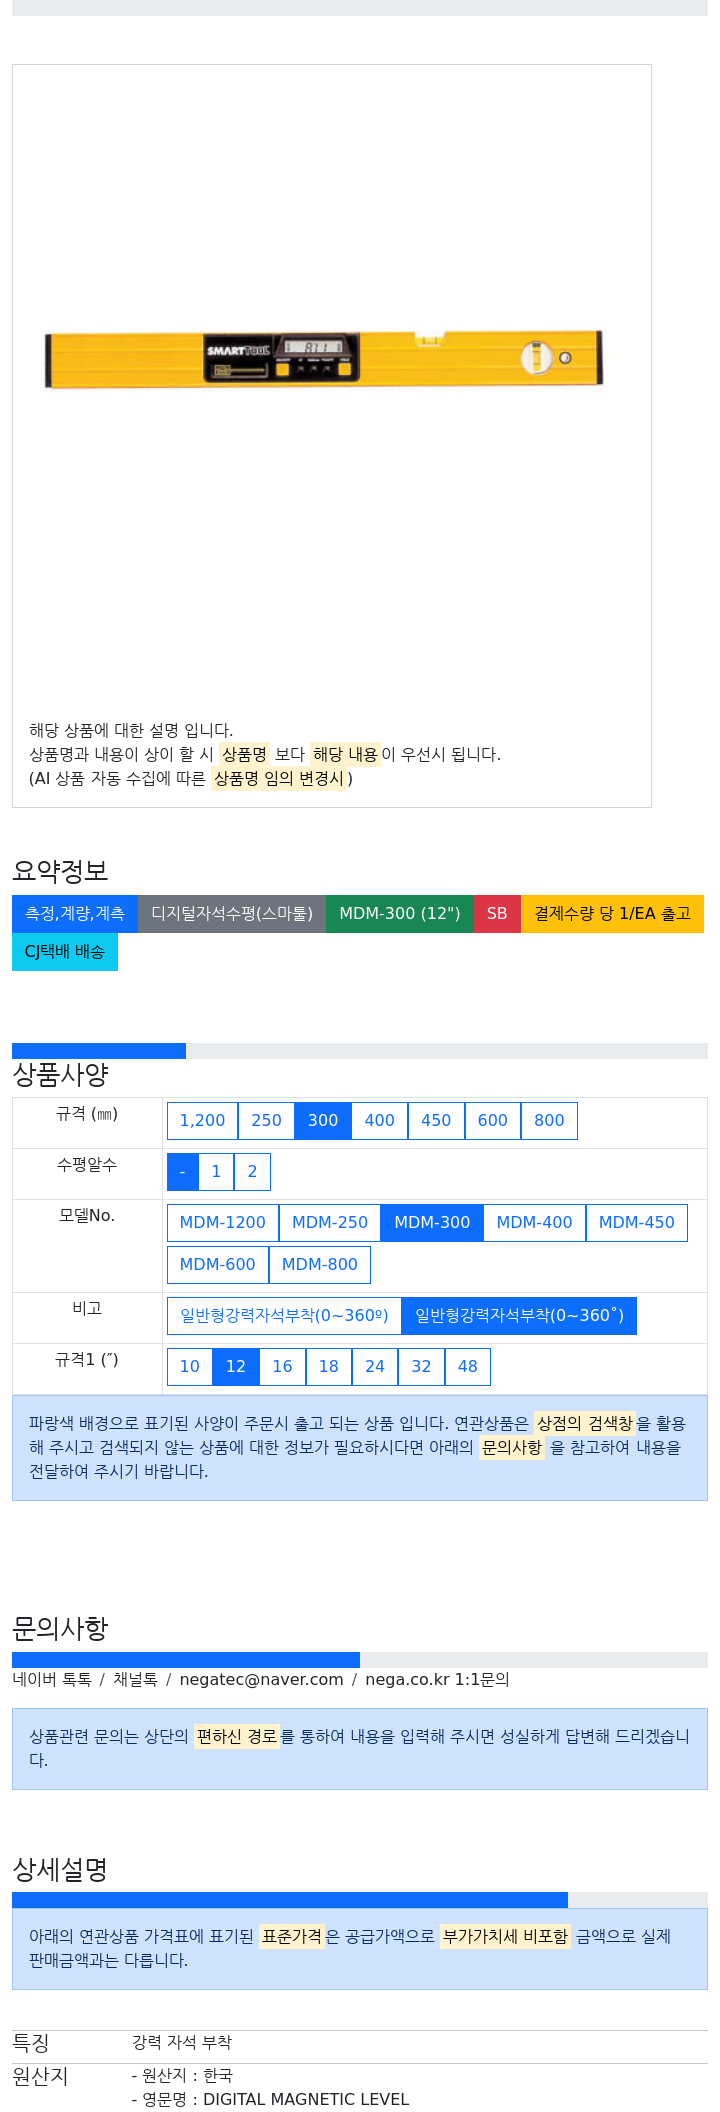Click the 측정,계량,계측 category tag
720x2112 pixels.
[75, 913]
